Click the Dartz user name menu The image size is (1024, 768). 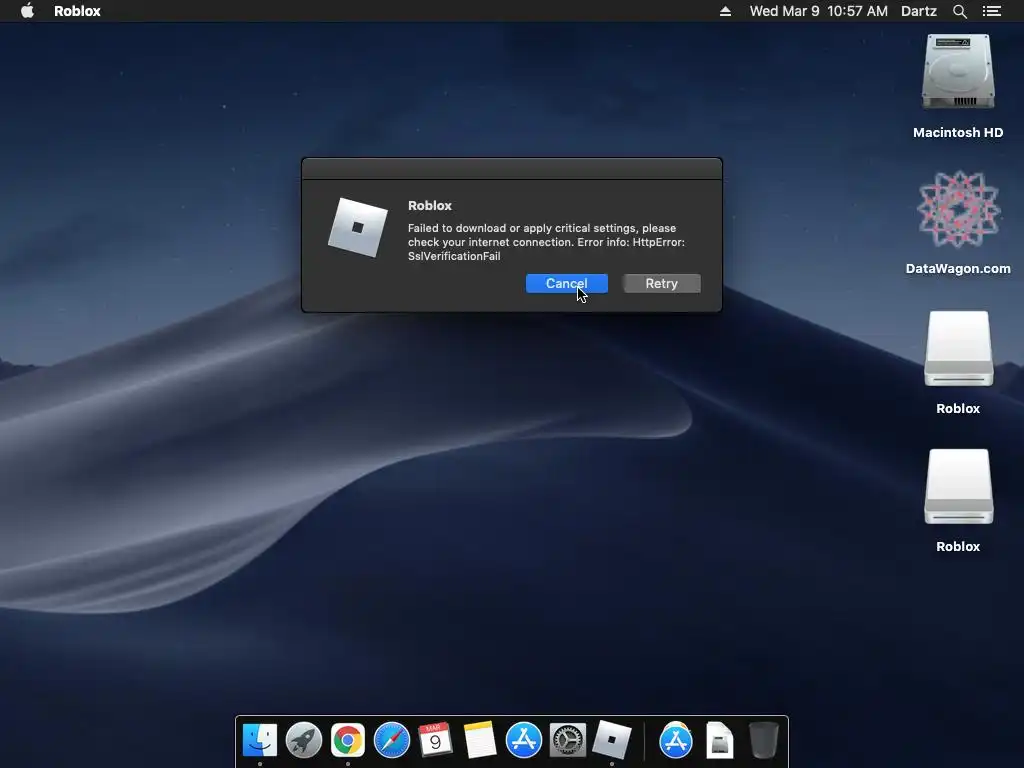pos(919,11)
